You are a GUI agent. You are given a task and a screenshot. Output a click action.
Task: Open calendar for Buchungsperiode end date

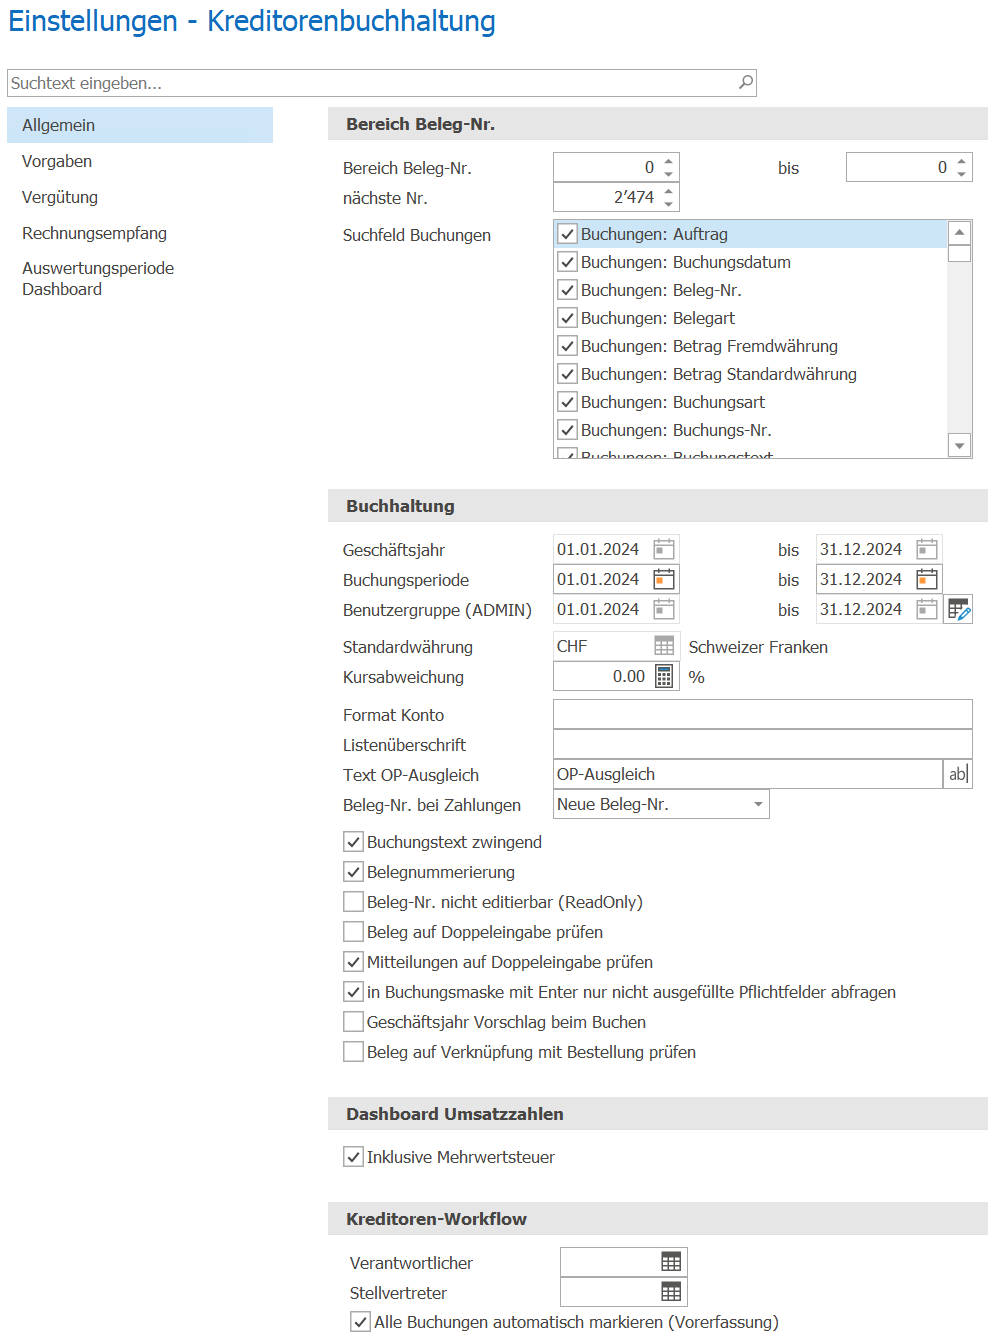[927, 579]
